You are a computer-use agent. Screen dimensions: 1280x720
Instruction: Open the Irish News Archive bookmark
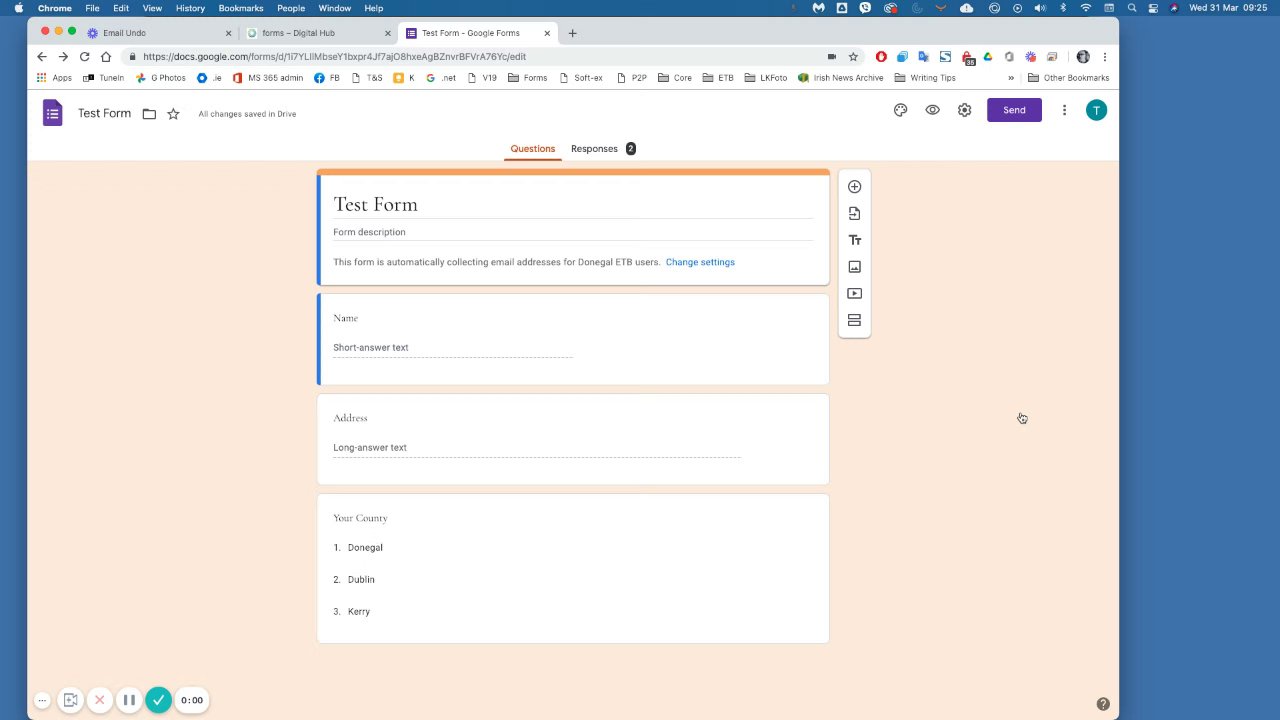(x=841, y=78)
